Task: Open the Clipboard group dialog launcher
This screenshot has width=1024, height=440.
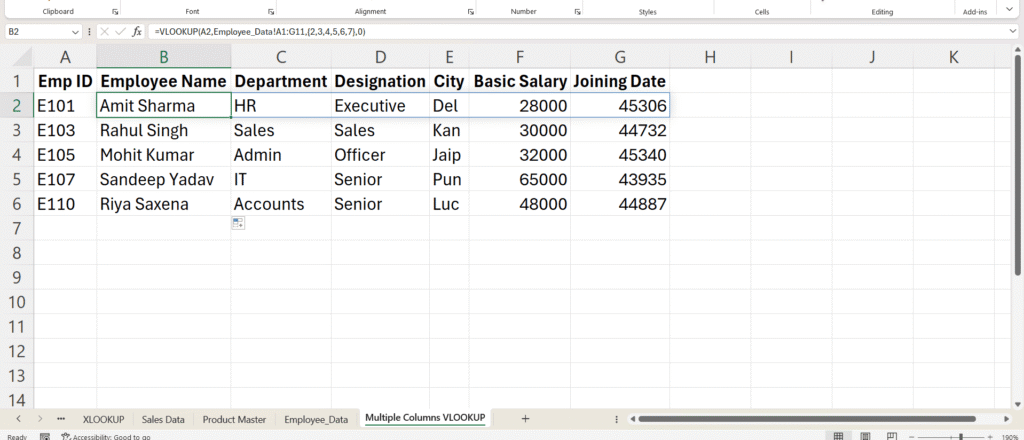Action: click(x=114, y=12)
